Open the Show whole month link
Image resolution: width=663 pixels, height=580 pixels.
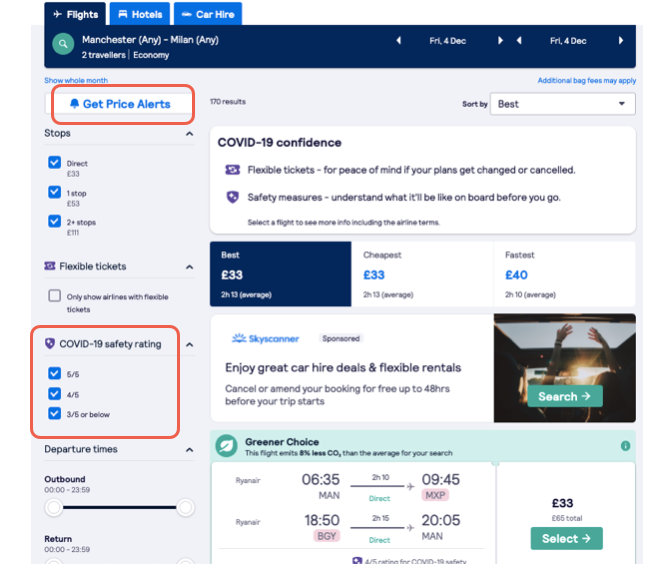pyautogui.click(x=76, y=80)
